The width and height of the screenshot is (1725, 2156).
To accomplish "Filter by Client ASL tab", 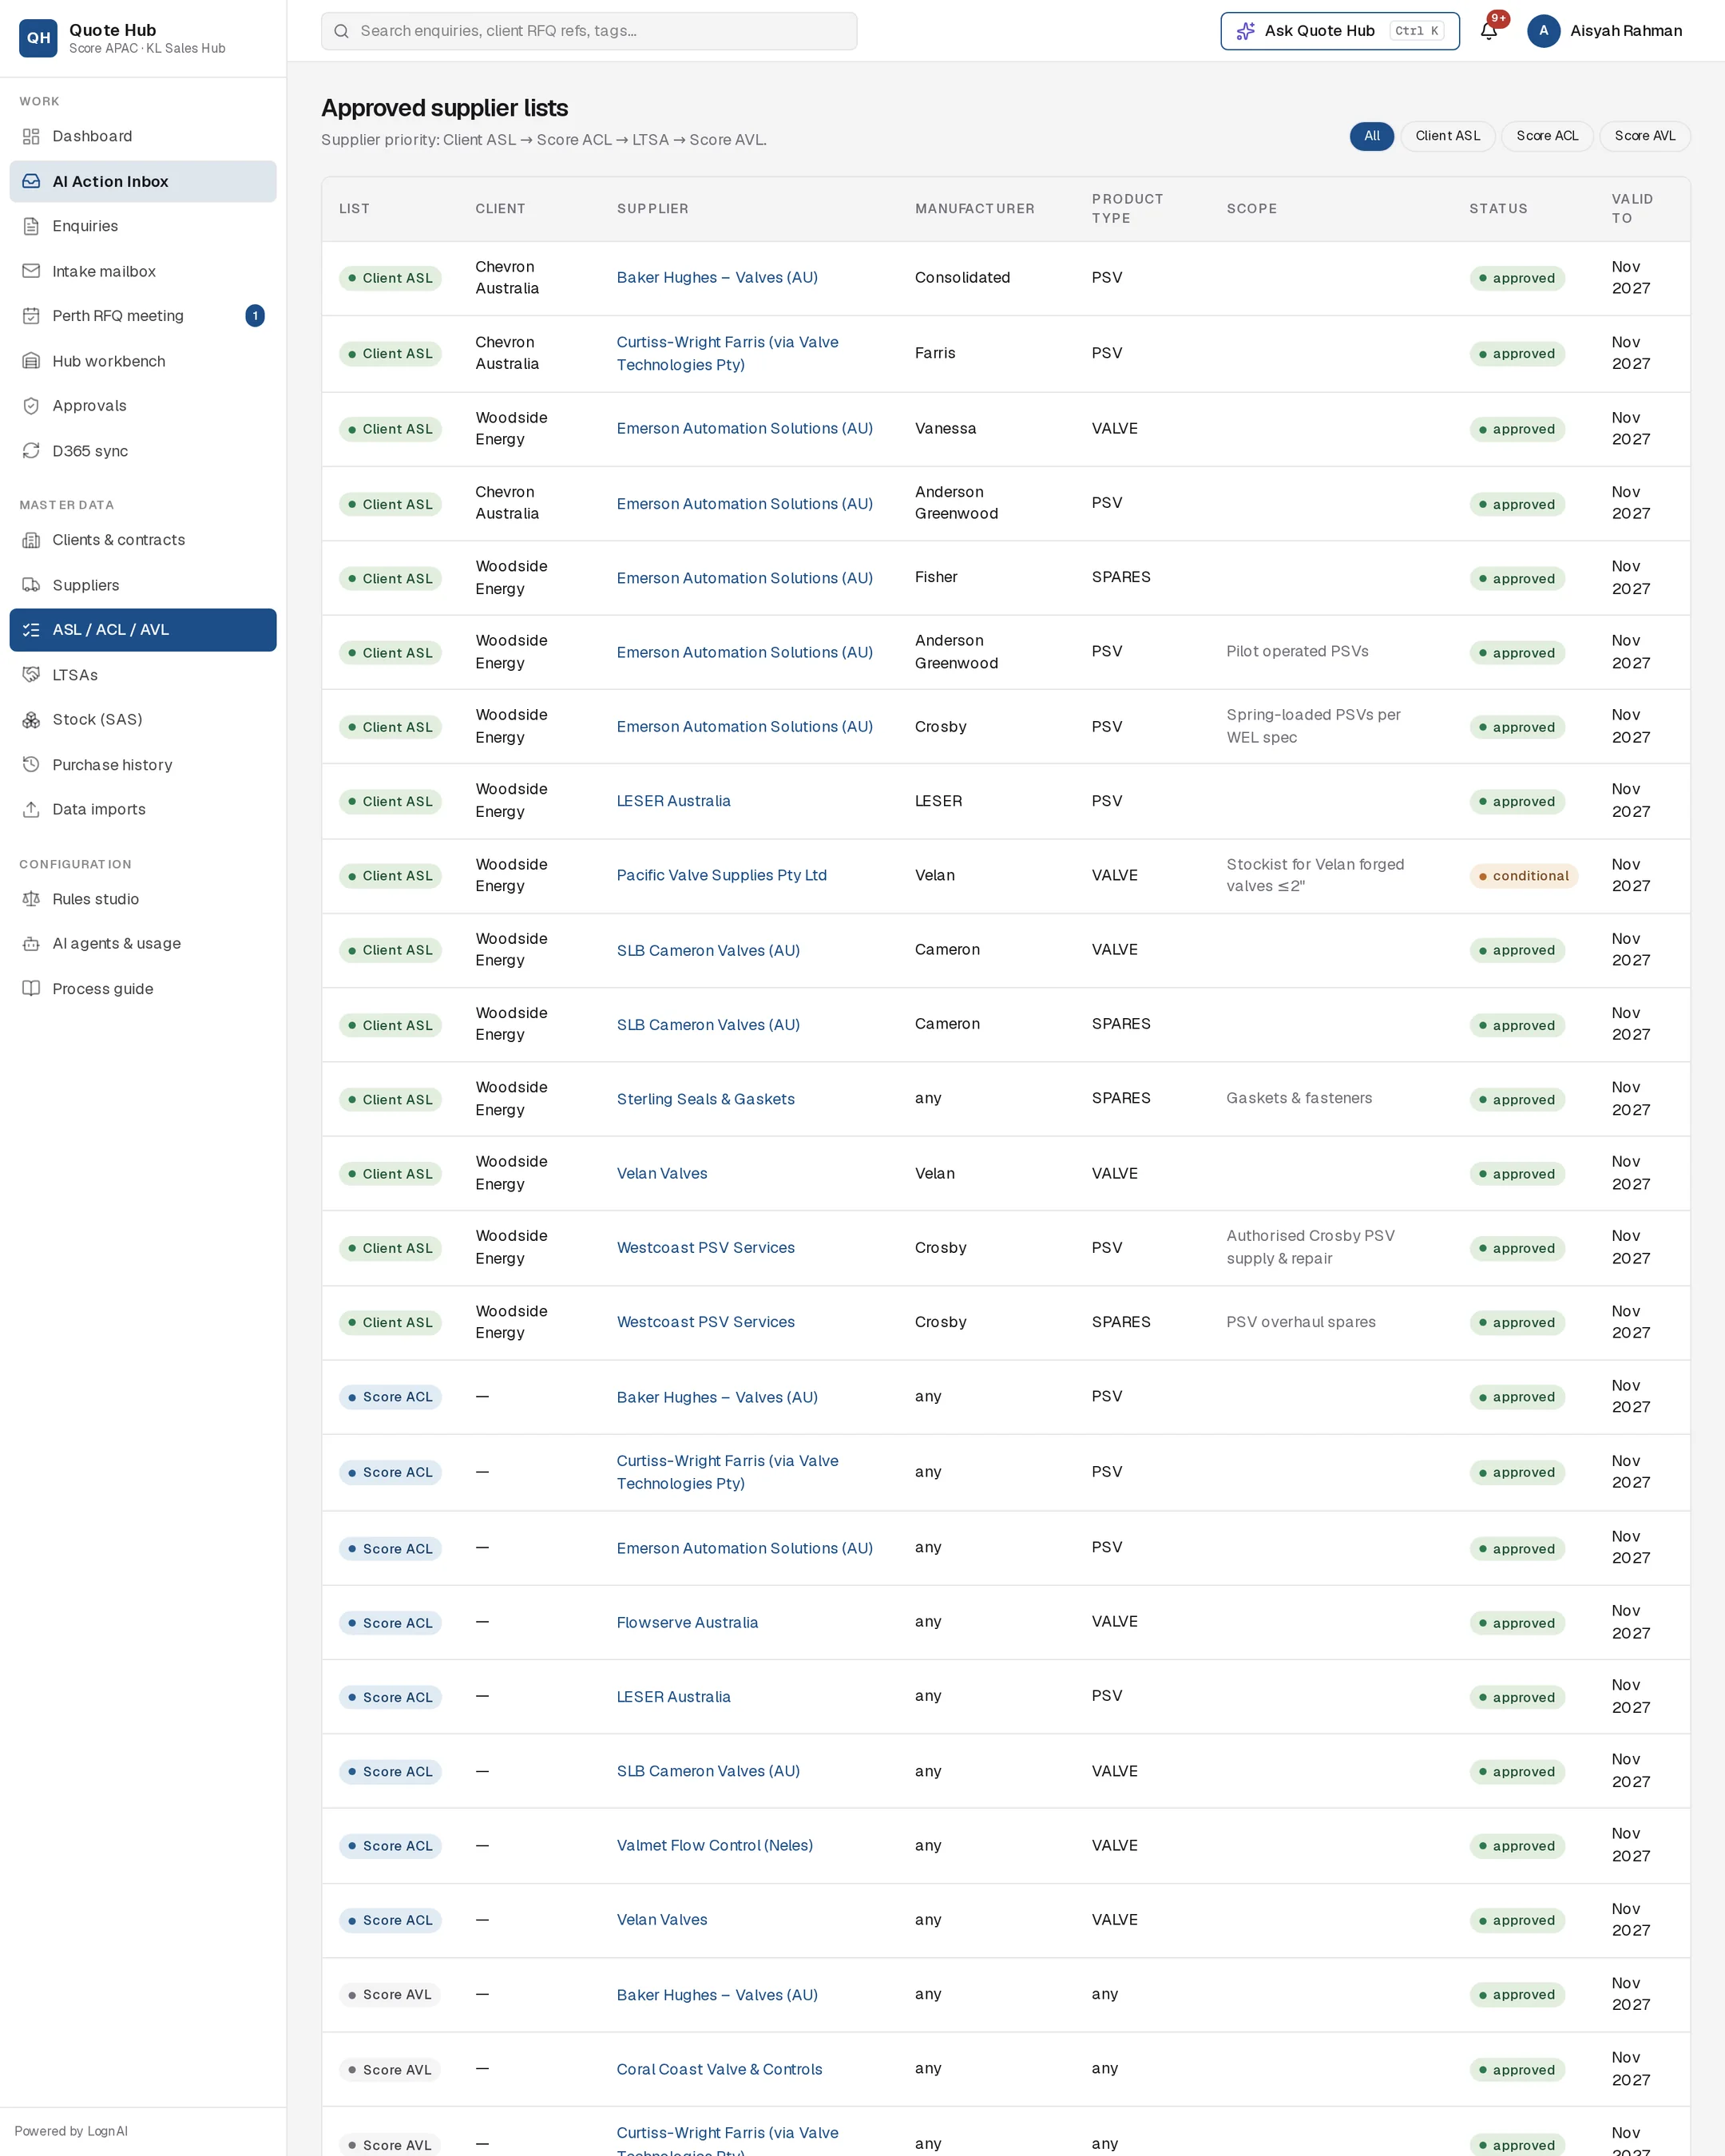I will pos(1447,136).
